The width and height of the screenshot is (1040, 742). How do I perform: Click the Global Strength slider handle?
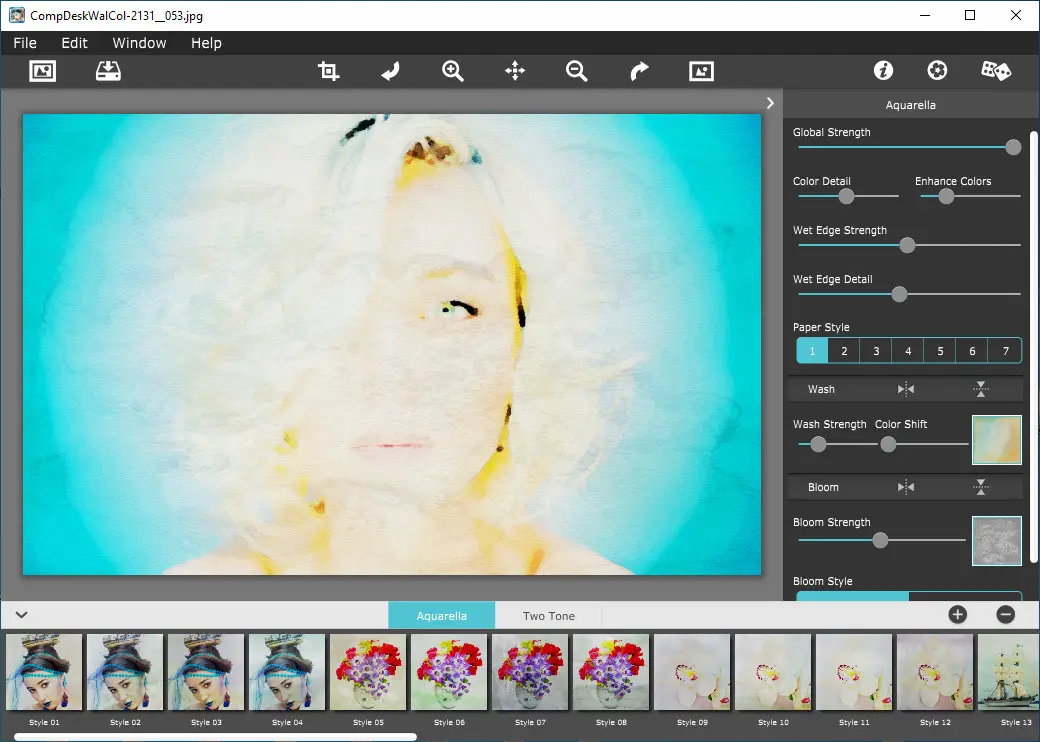pyautogui.click(x=1013, y=147)
